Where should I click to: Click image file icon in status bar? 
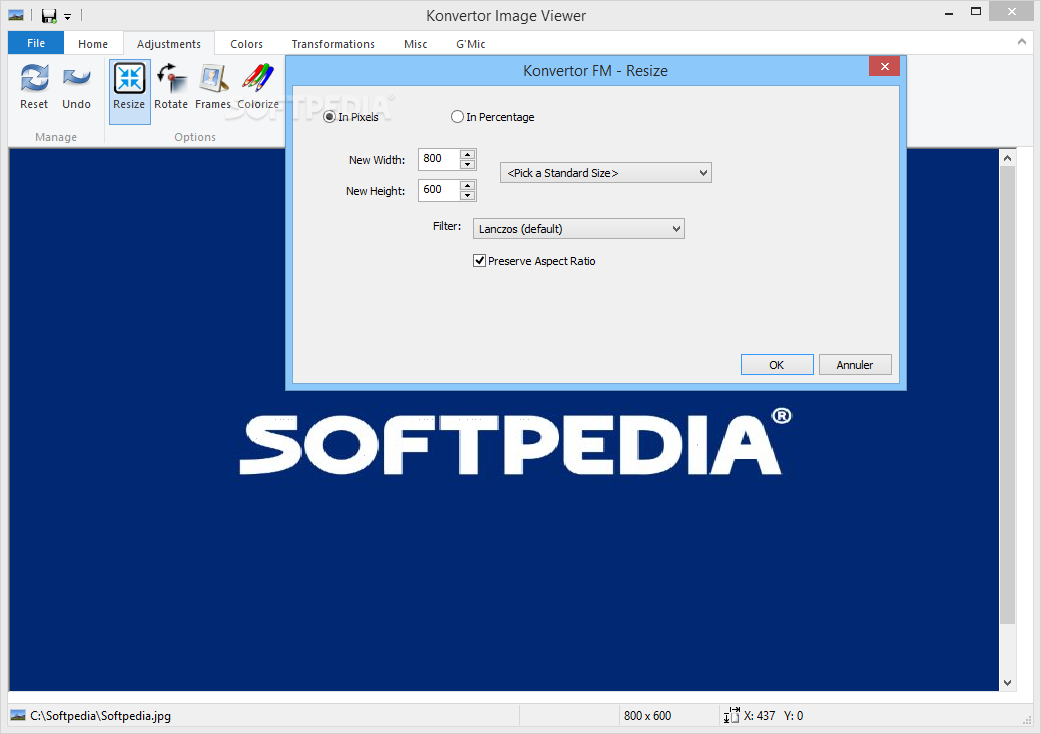19,715
